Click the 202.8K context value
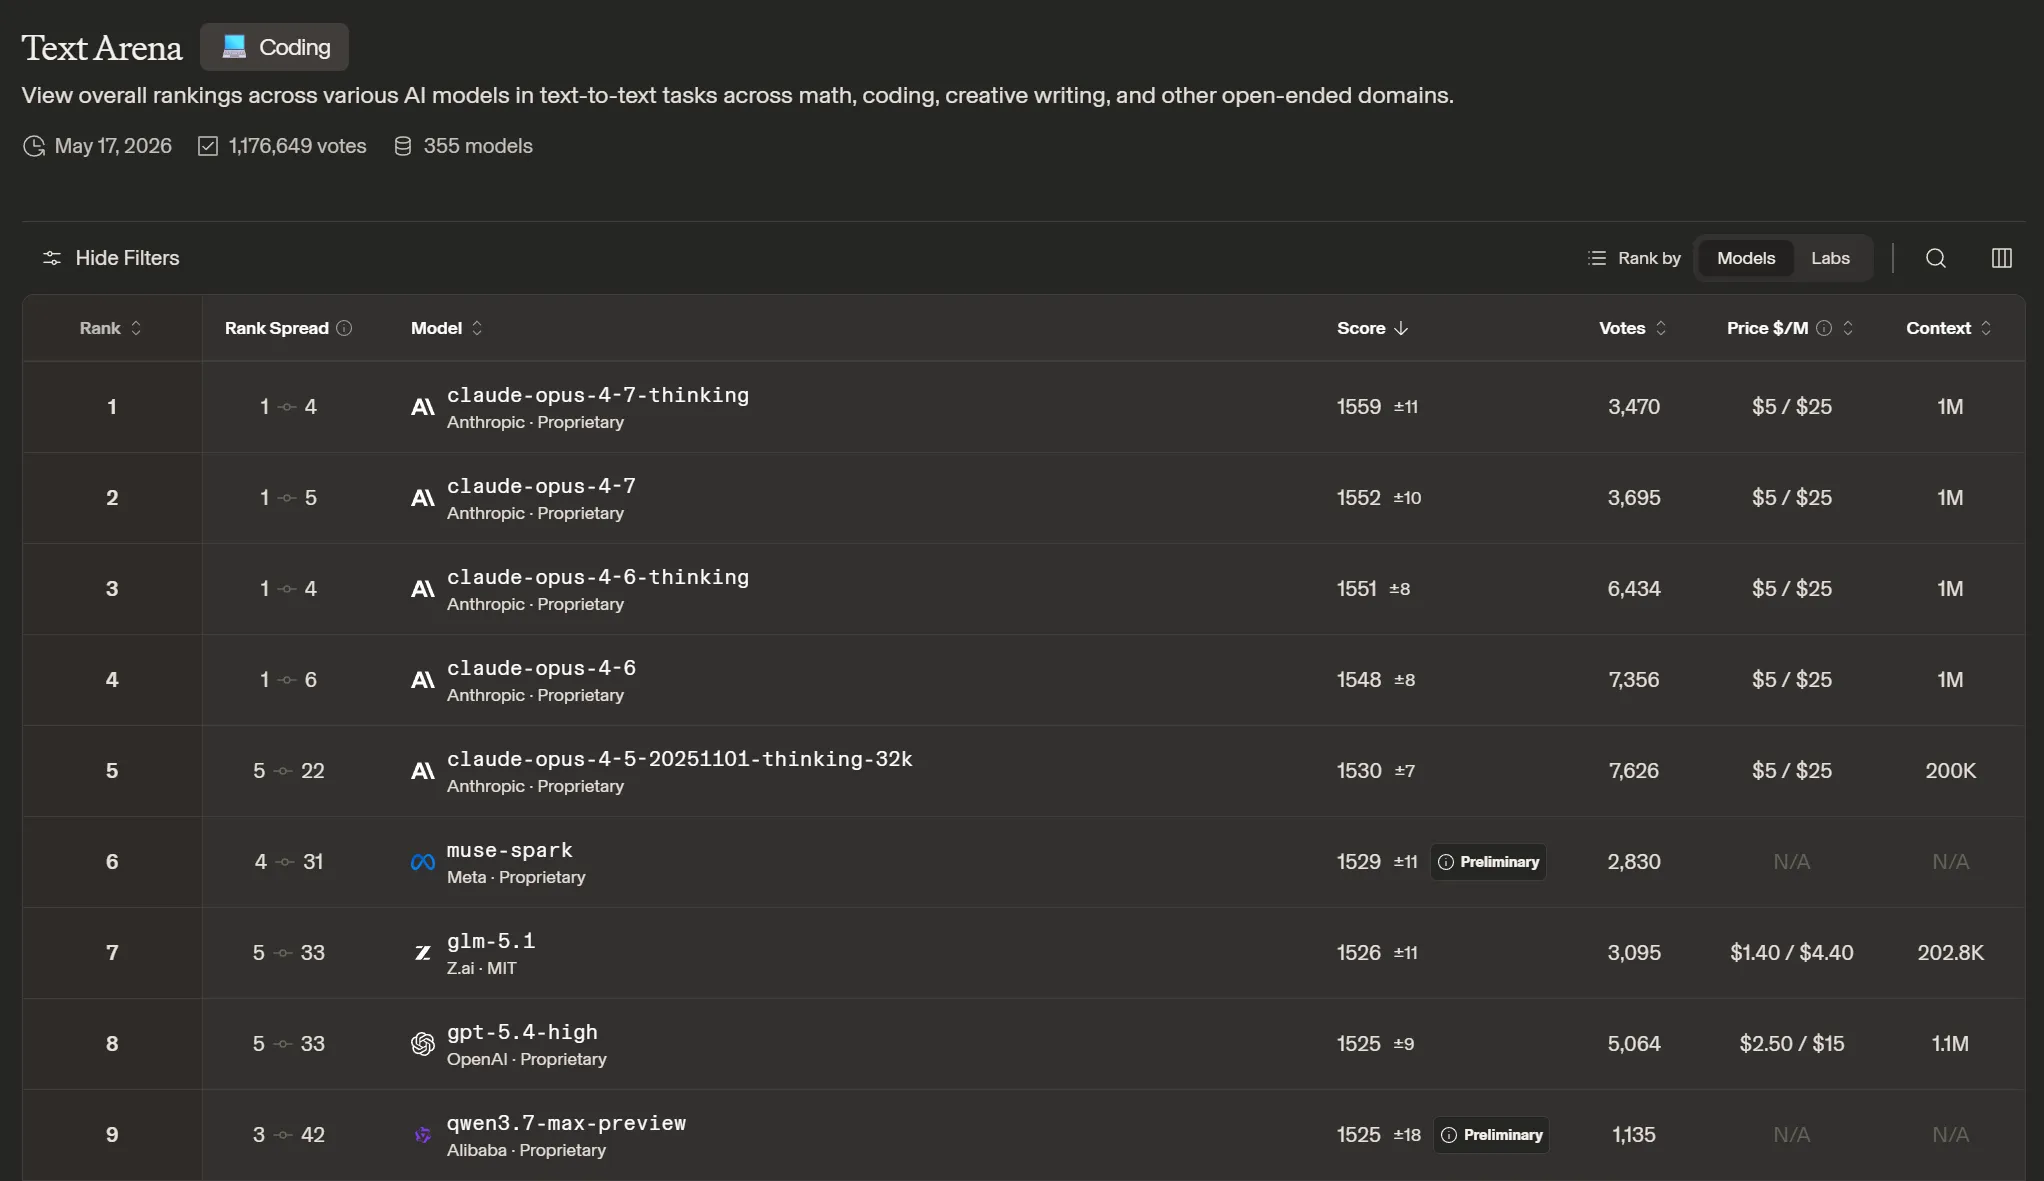 1950,953
